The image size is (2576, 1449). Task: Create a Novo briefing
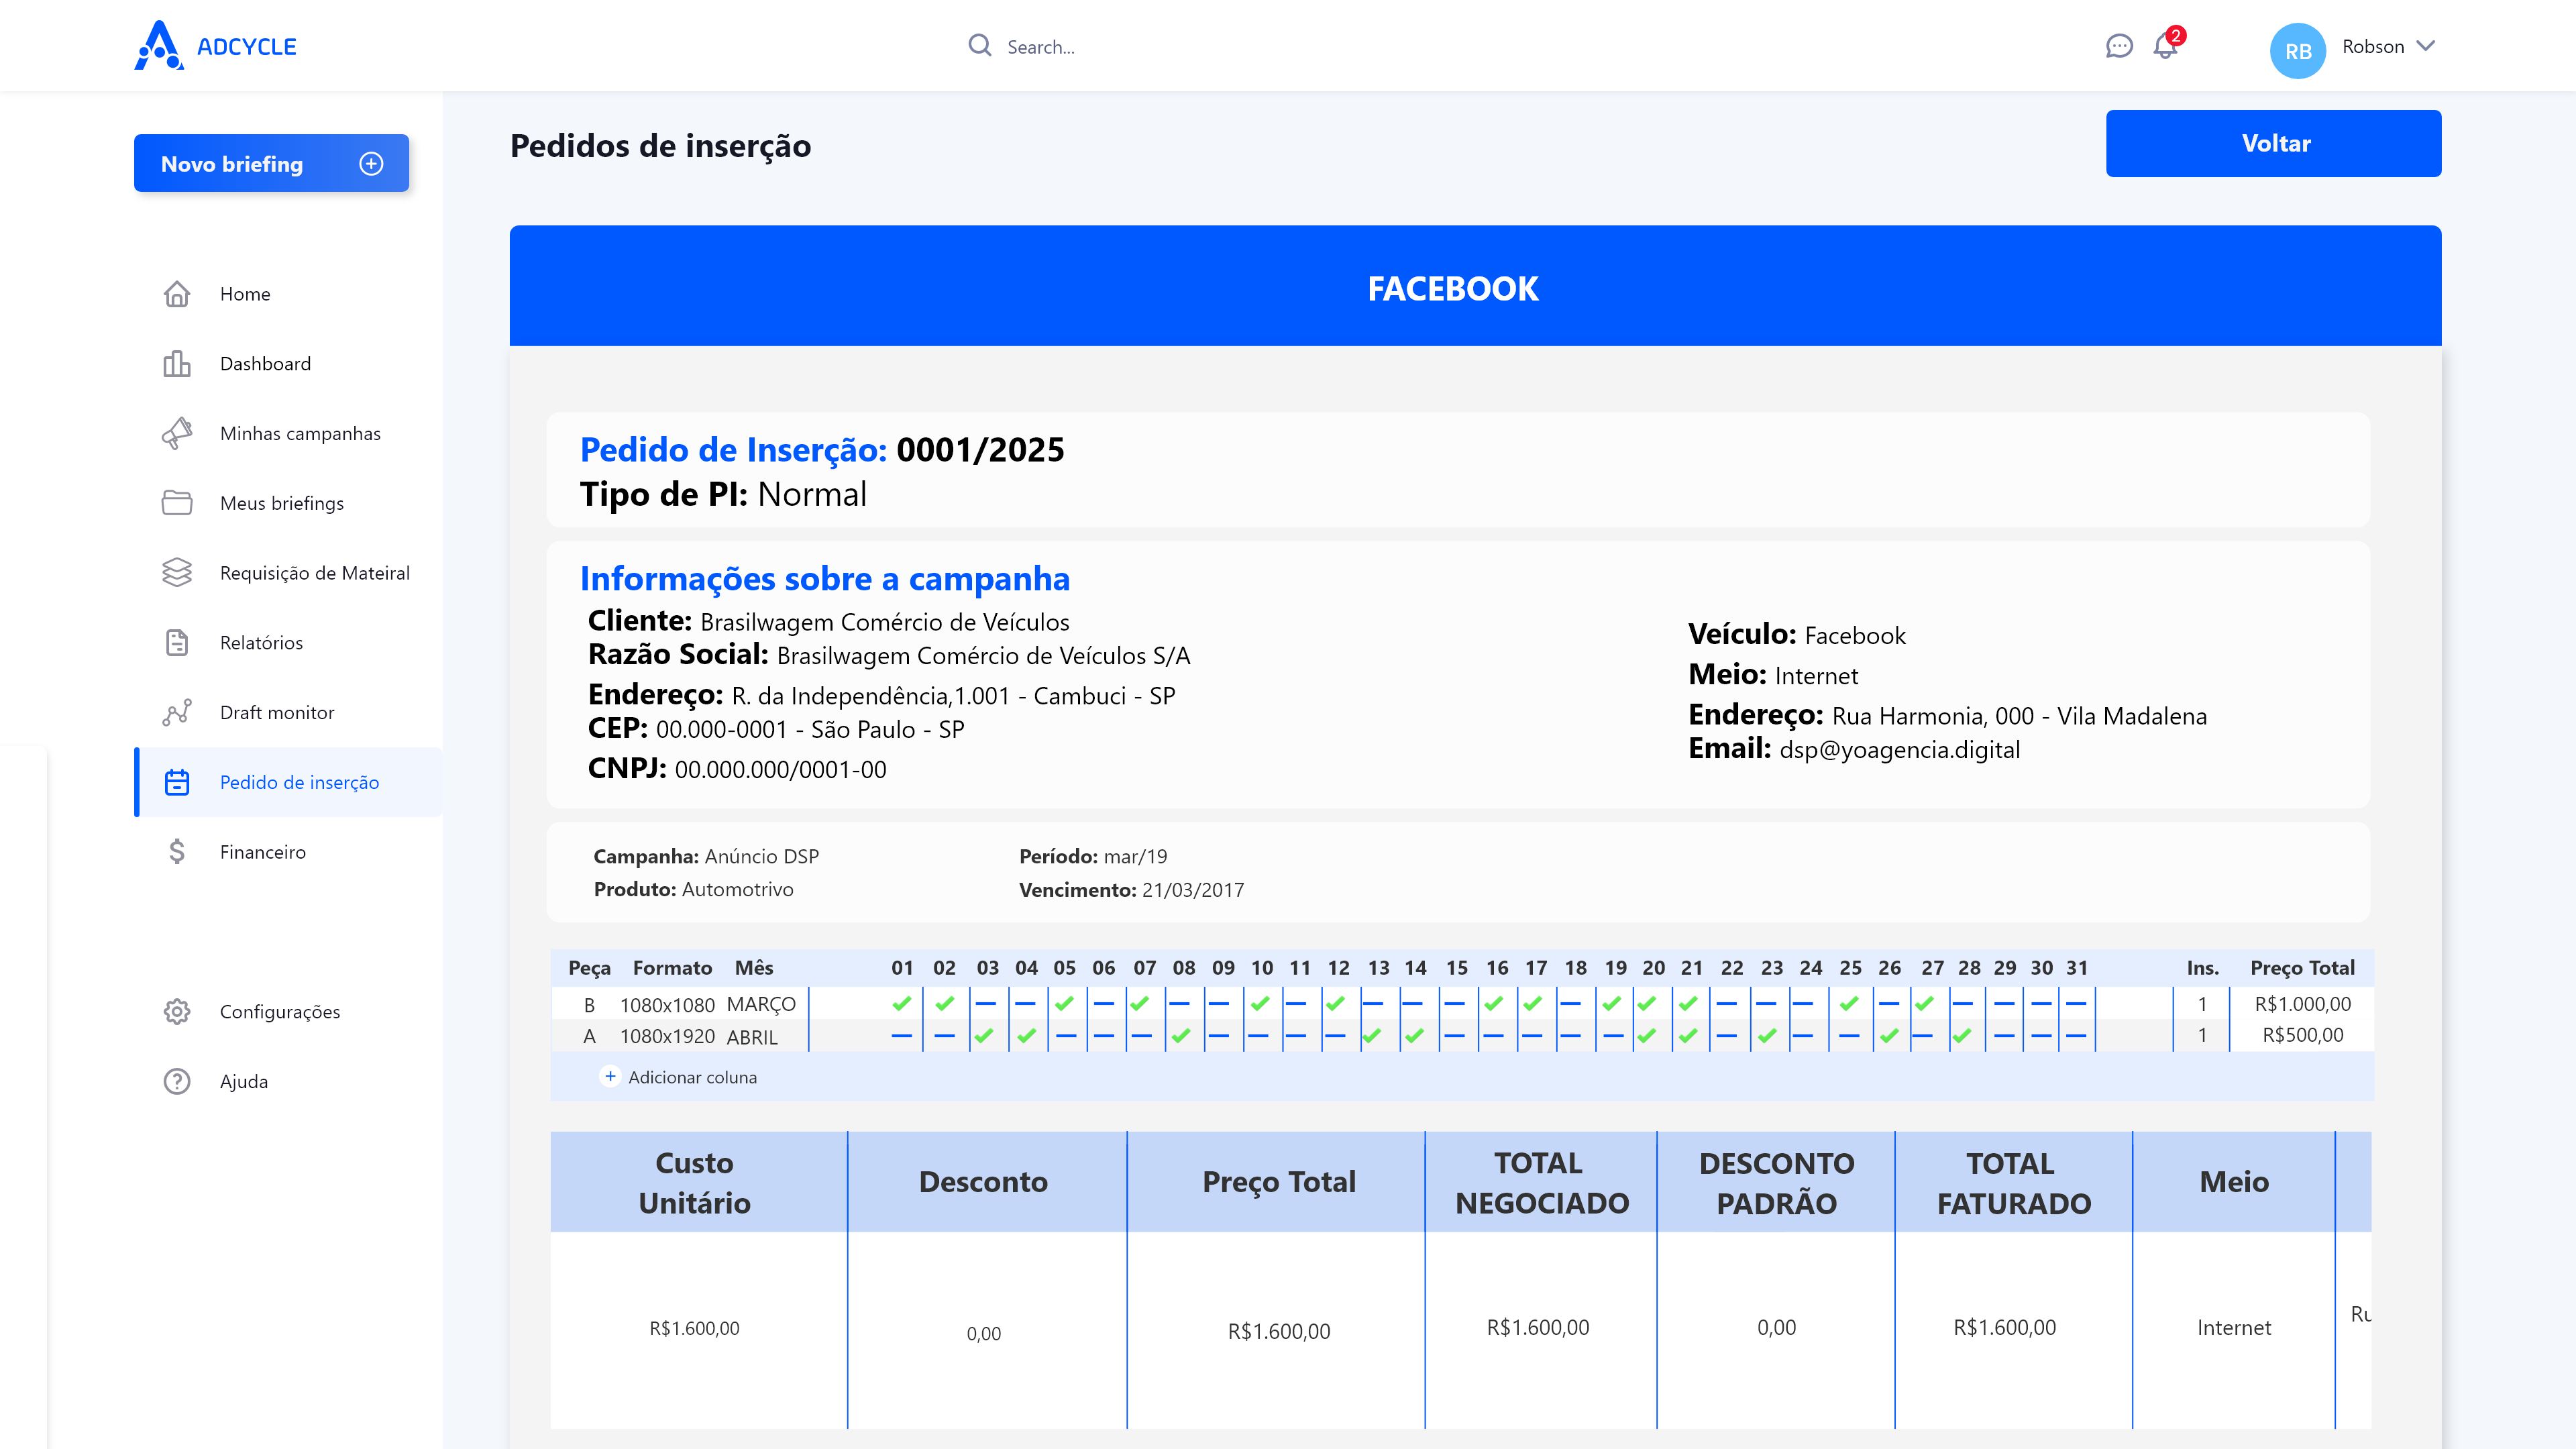(271, 163)
